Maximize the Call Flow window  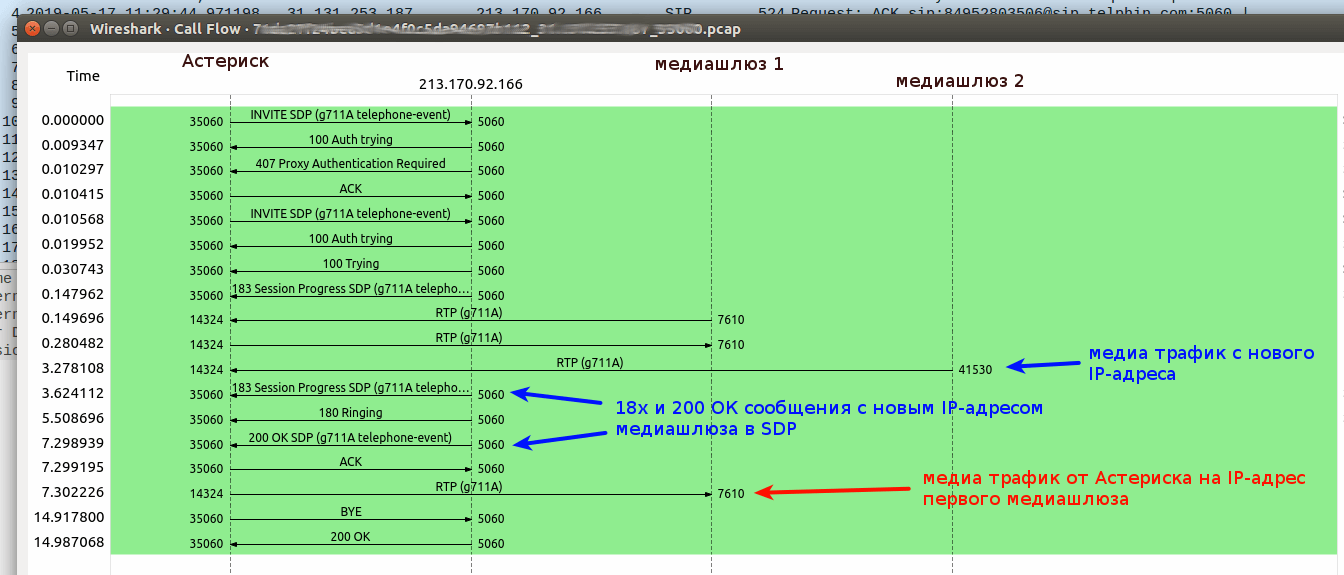(70, 29)
